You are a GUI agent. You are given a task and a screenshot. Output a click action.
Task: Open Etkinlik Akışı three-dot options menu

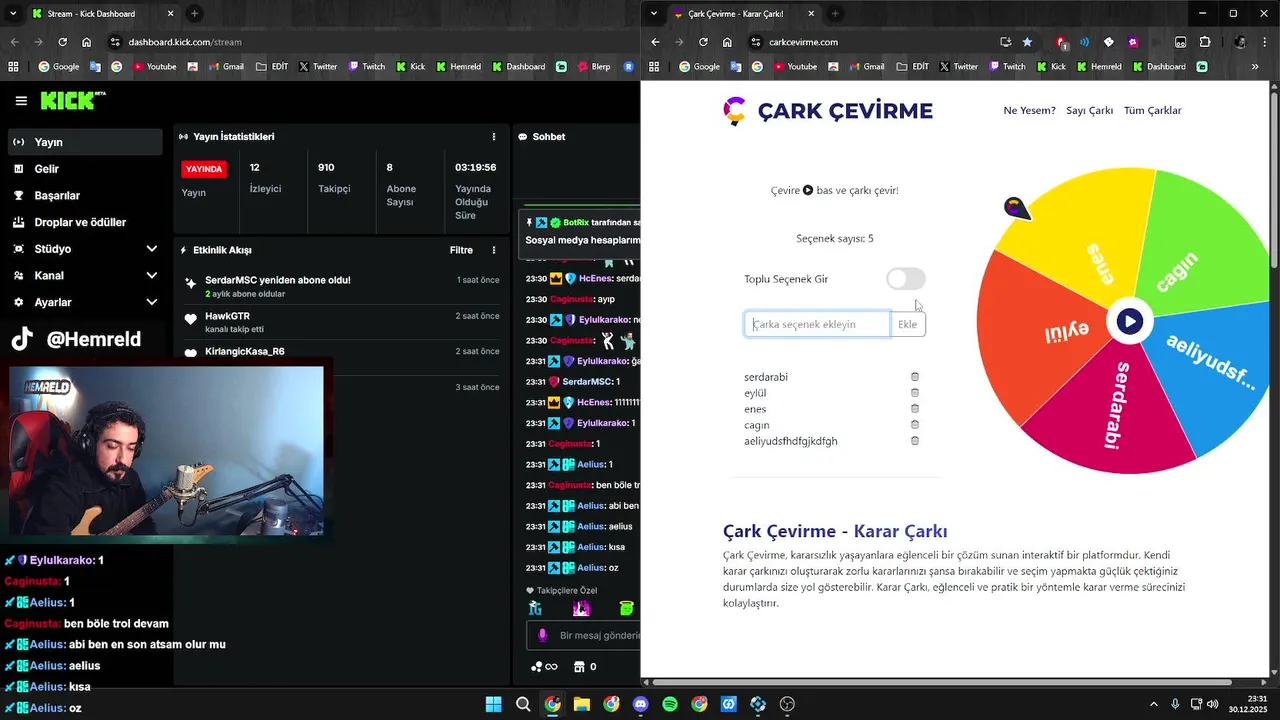click(493, 250)
